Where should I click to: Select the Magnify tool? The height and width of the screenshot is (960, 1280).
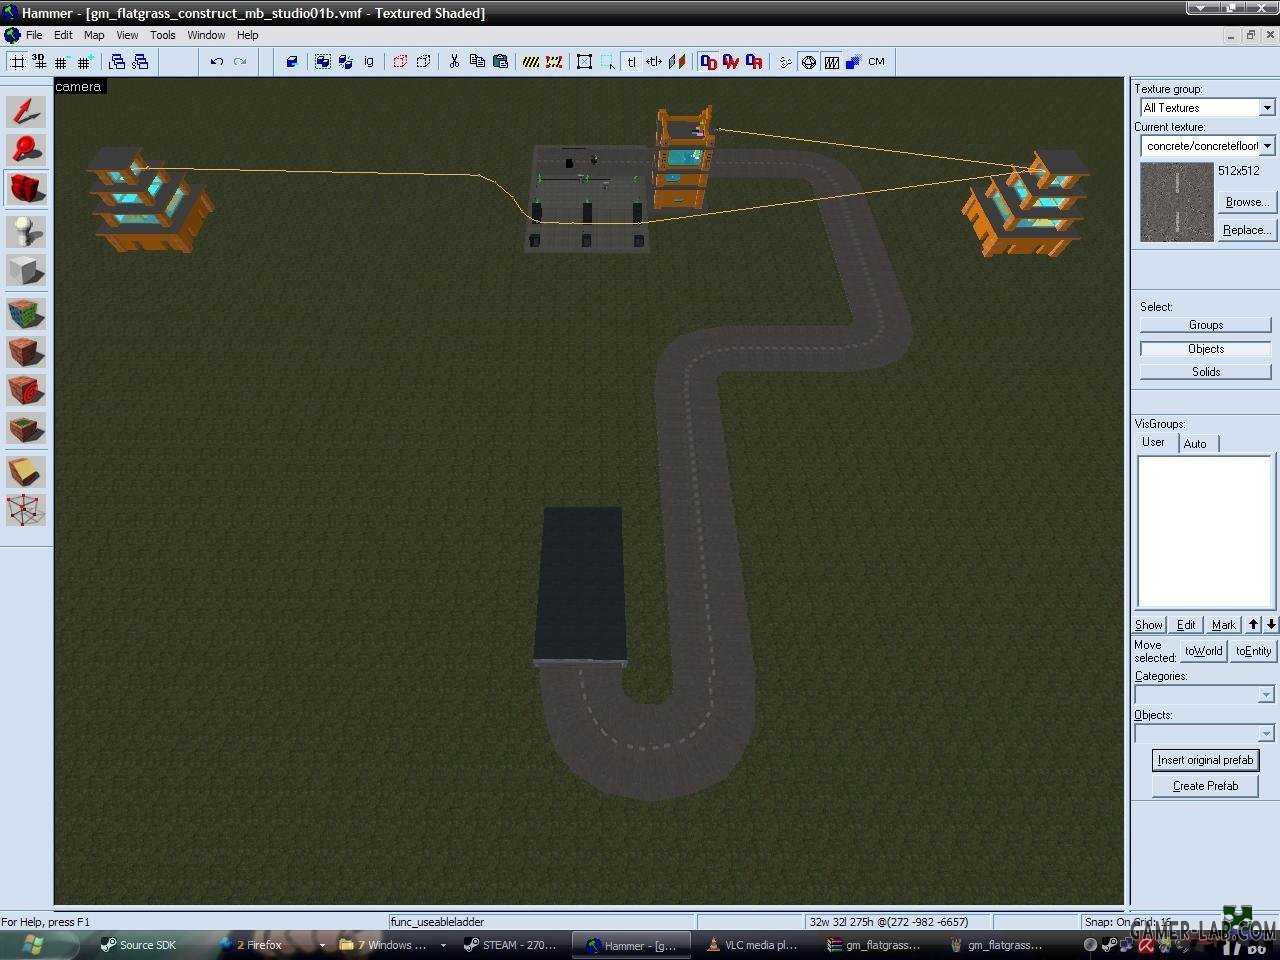(x=26, y=150)
